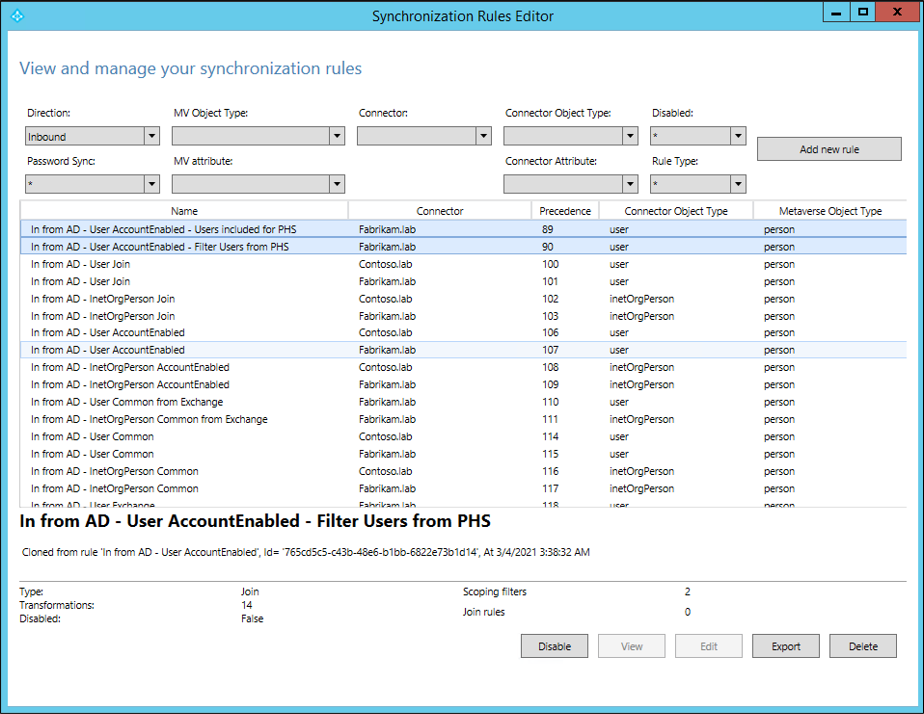Expand the Connector Attribute dropdown
This screenshot has height=714, width=924.
[x=570, y=184]
